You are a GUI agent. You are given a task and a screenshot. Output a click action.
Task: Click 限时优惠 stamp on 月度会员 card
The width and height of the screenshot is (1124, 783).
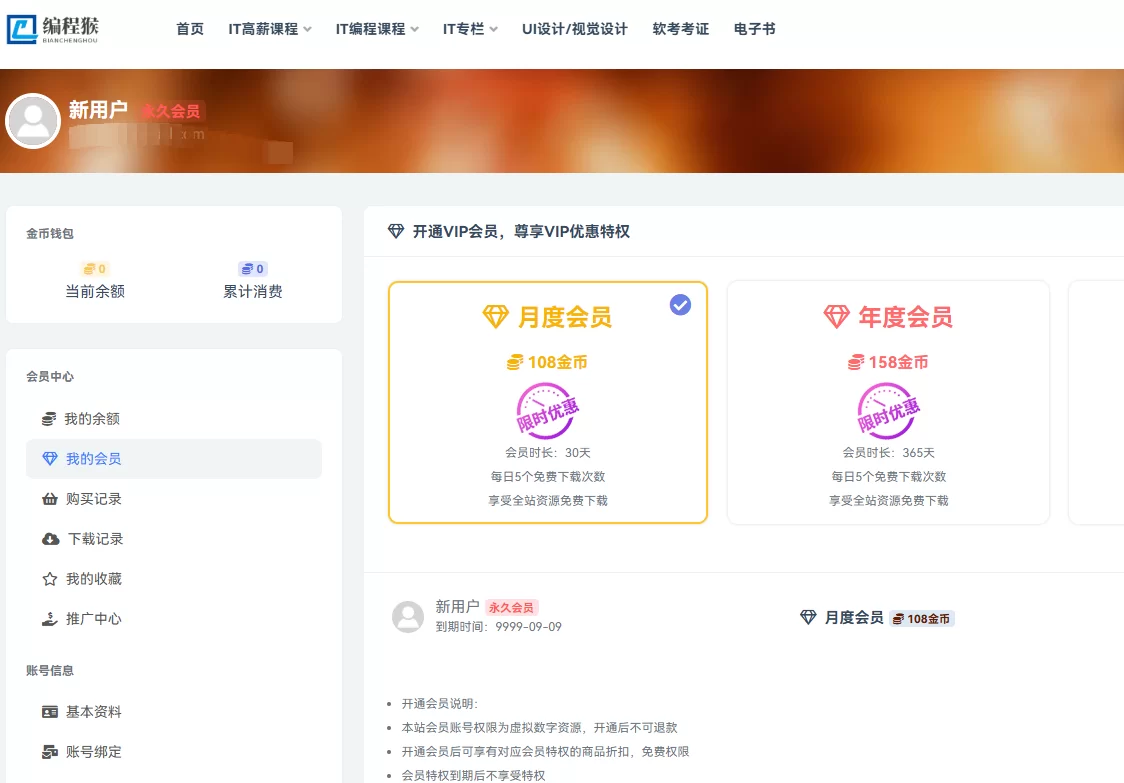[x=547, y=412]
